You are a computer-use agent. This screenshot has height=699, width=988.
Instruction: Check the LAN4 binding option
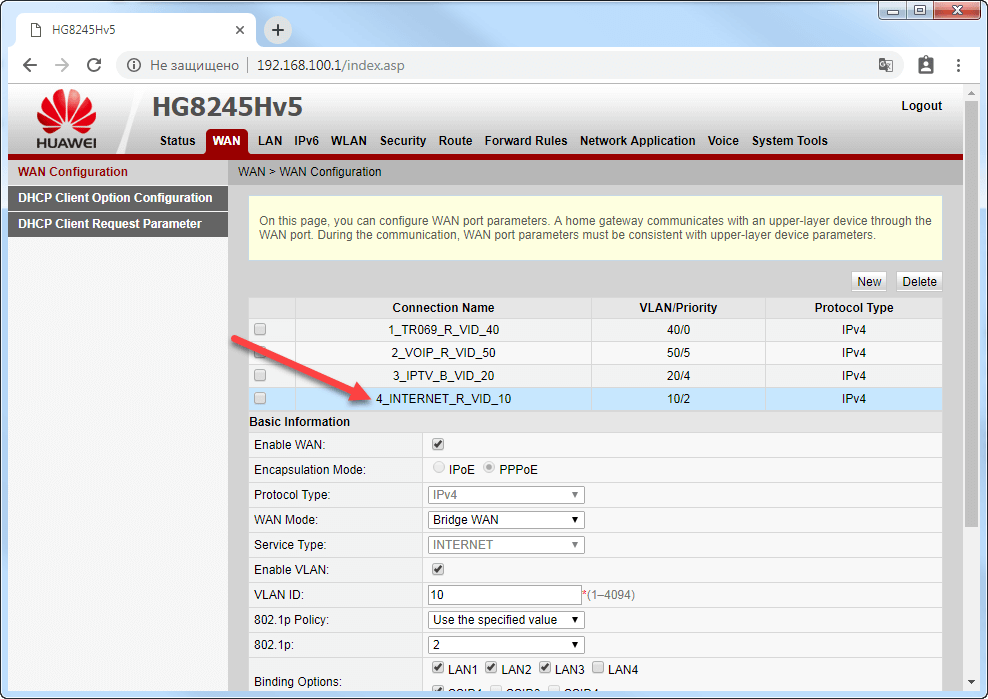(598, 668)
